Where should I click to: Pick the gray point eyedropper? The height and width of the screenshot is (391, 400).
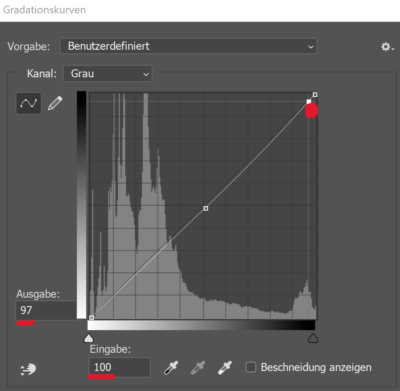(x=198, y=368)
